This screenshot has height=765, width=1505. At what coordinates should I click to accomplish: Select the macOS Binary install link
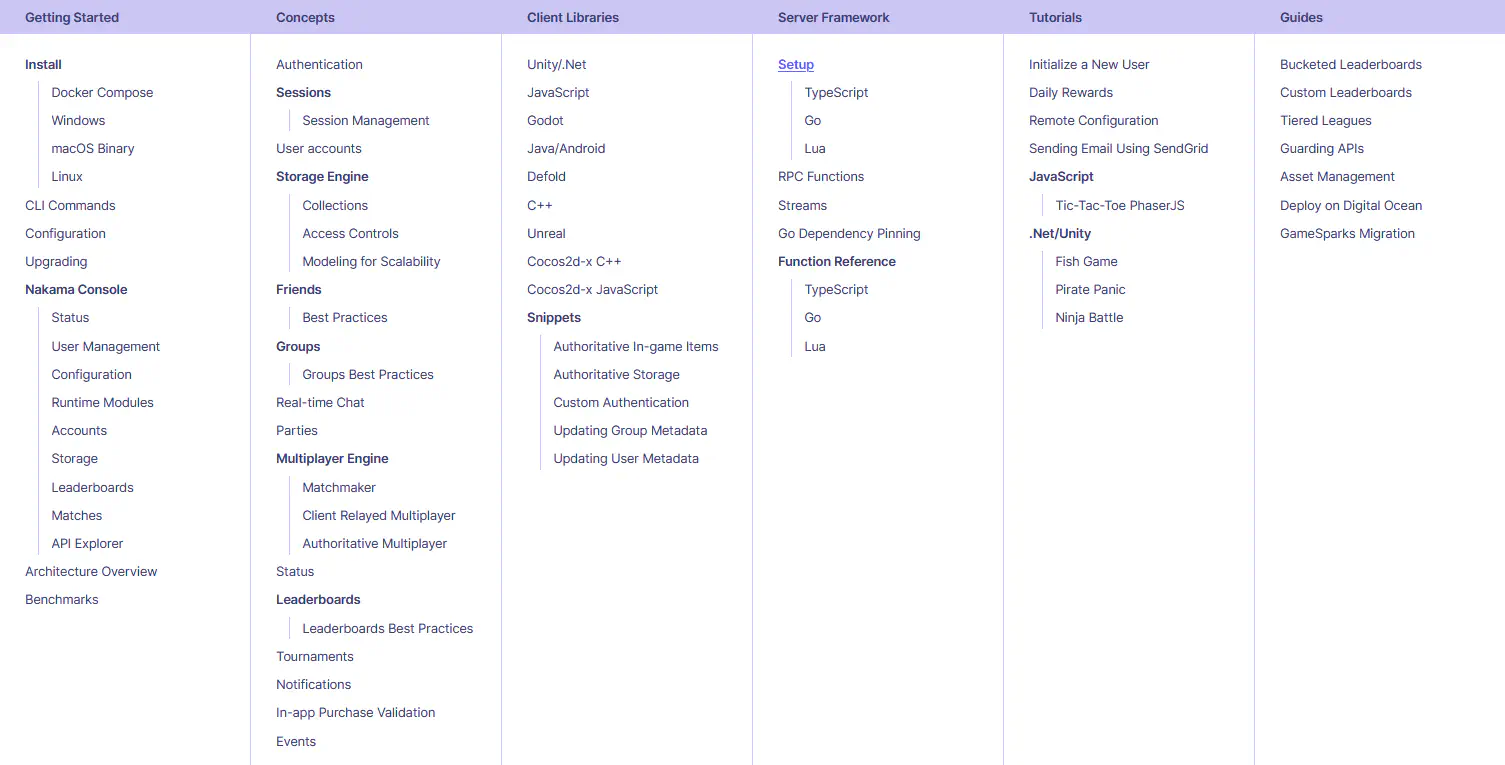(93, 148)
